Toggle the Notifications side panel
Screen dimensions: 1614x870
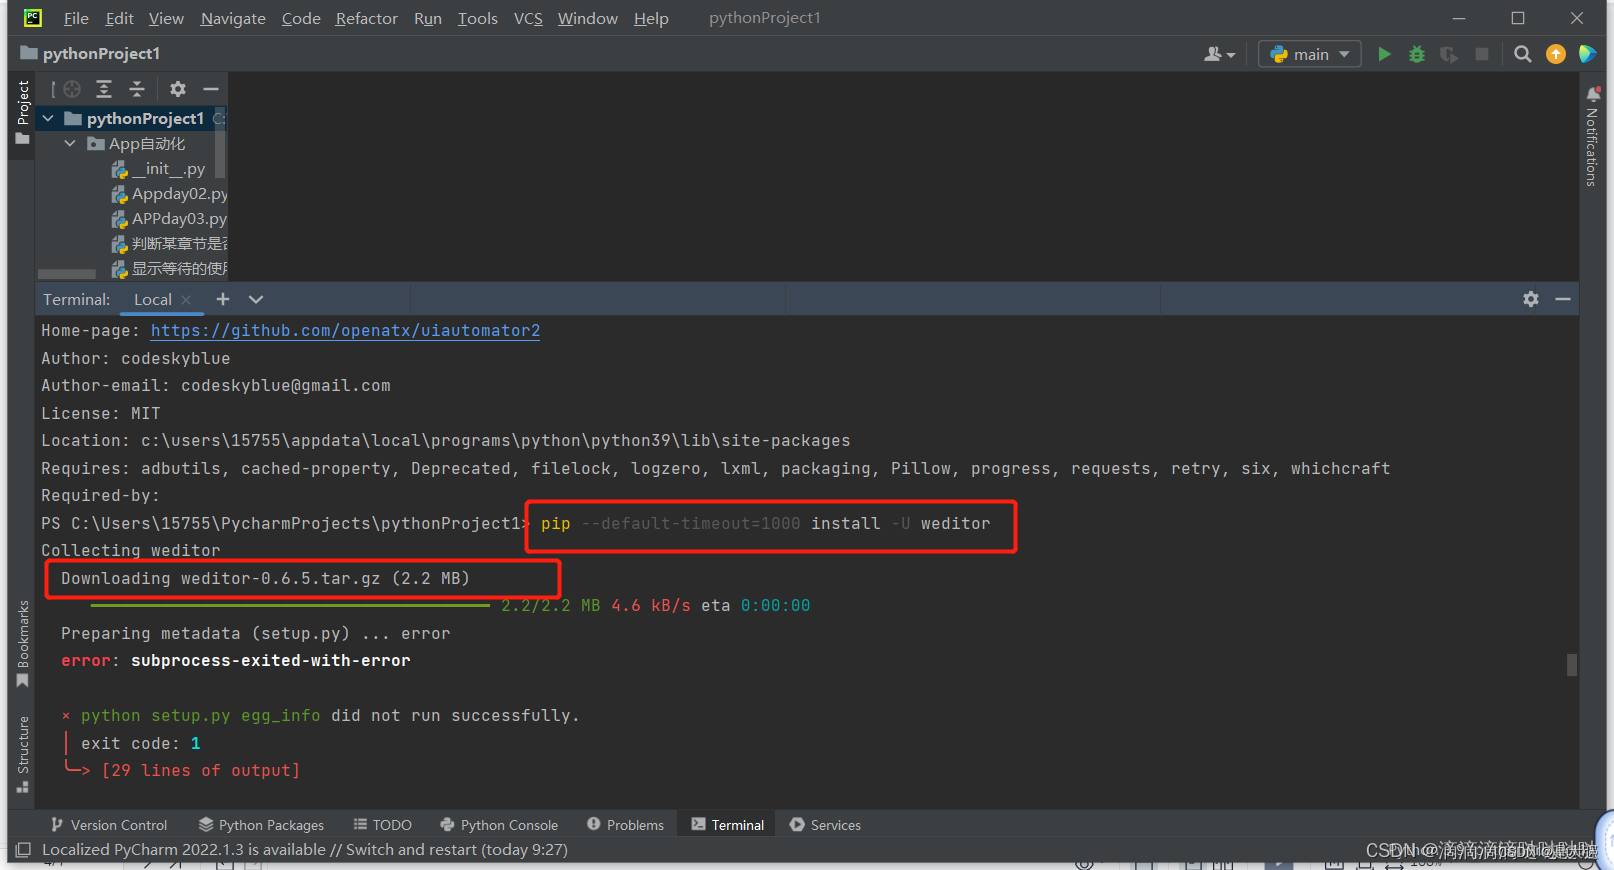(1593, 137)
